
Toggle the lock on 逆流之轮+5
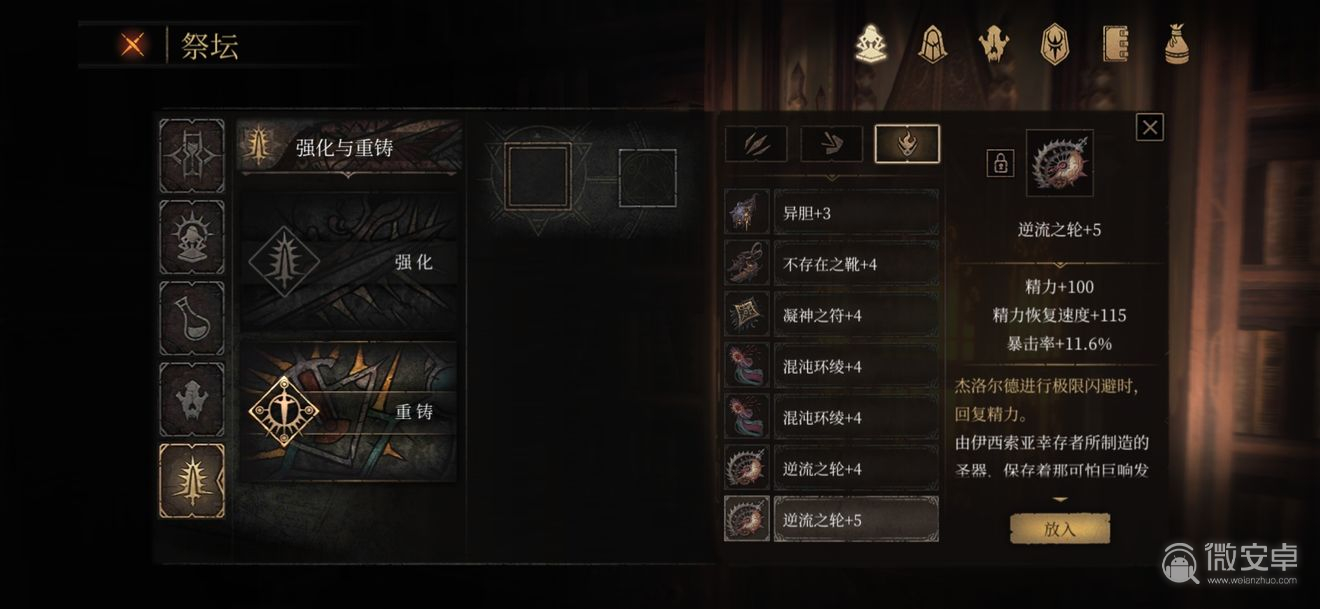(x=1000, y=163)
